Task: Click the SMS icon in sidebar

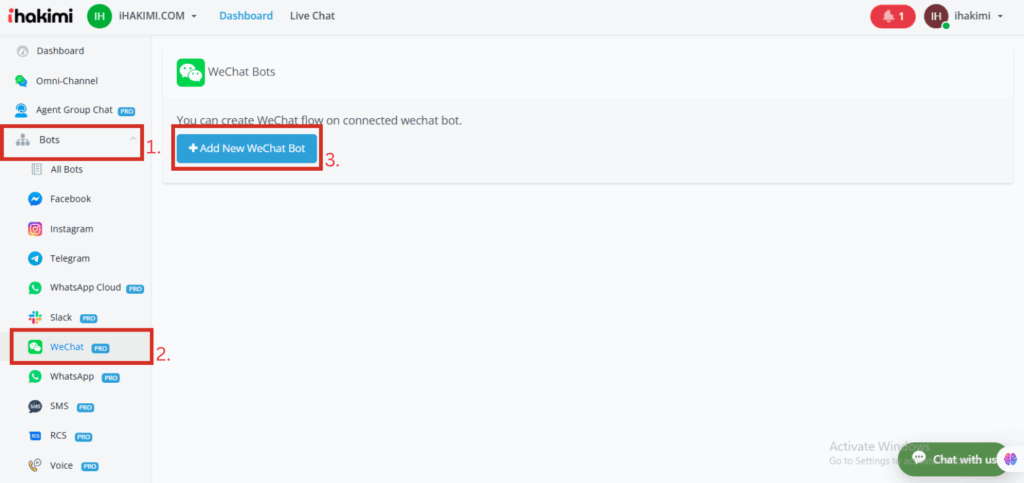Action: pos(35,407)
